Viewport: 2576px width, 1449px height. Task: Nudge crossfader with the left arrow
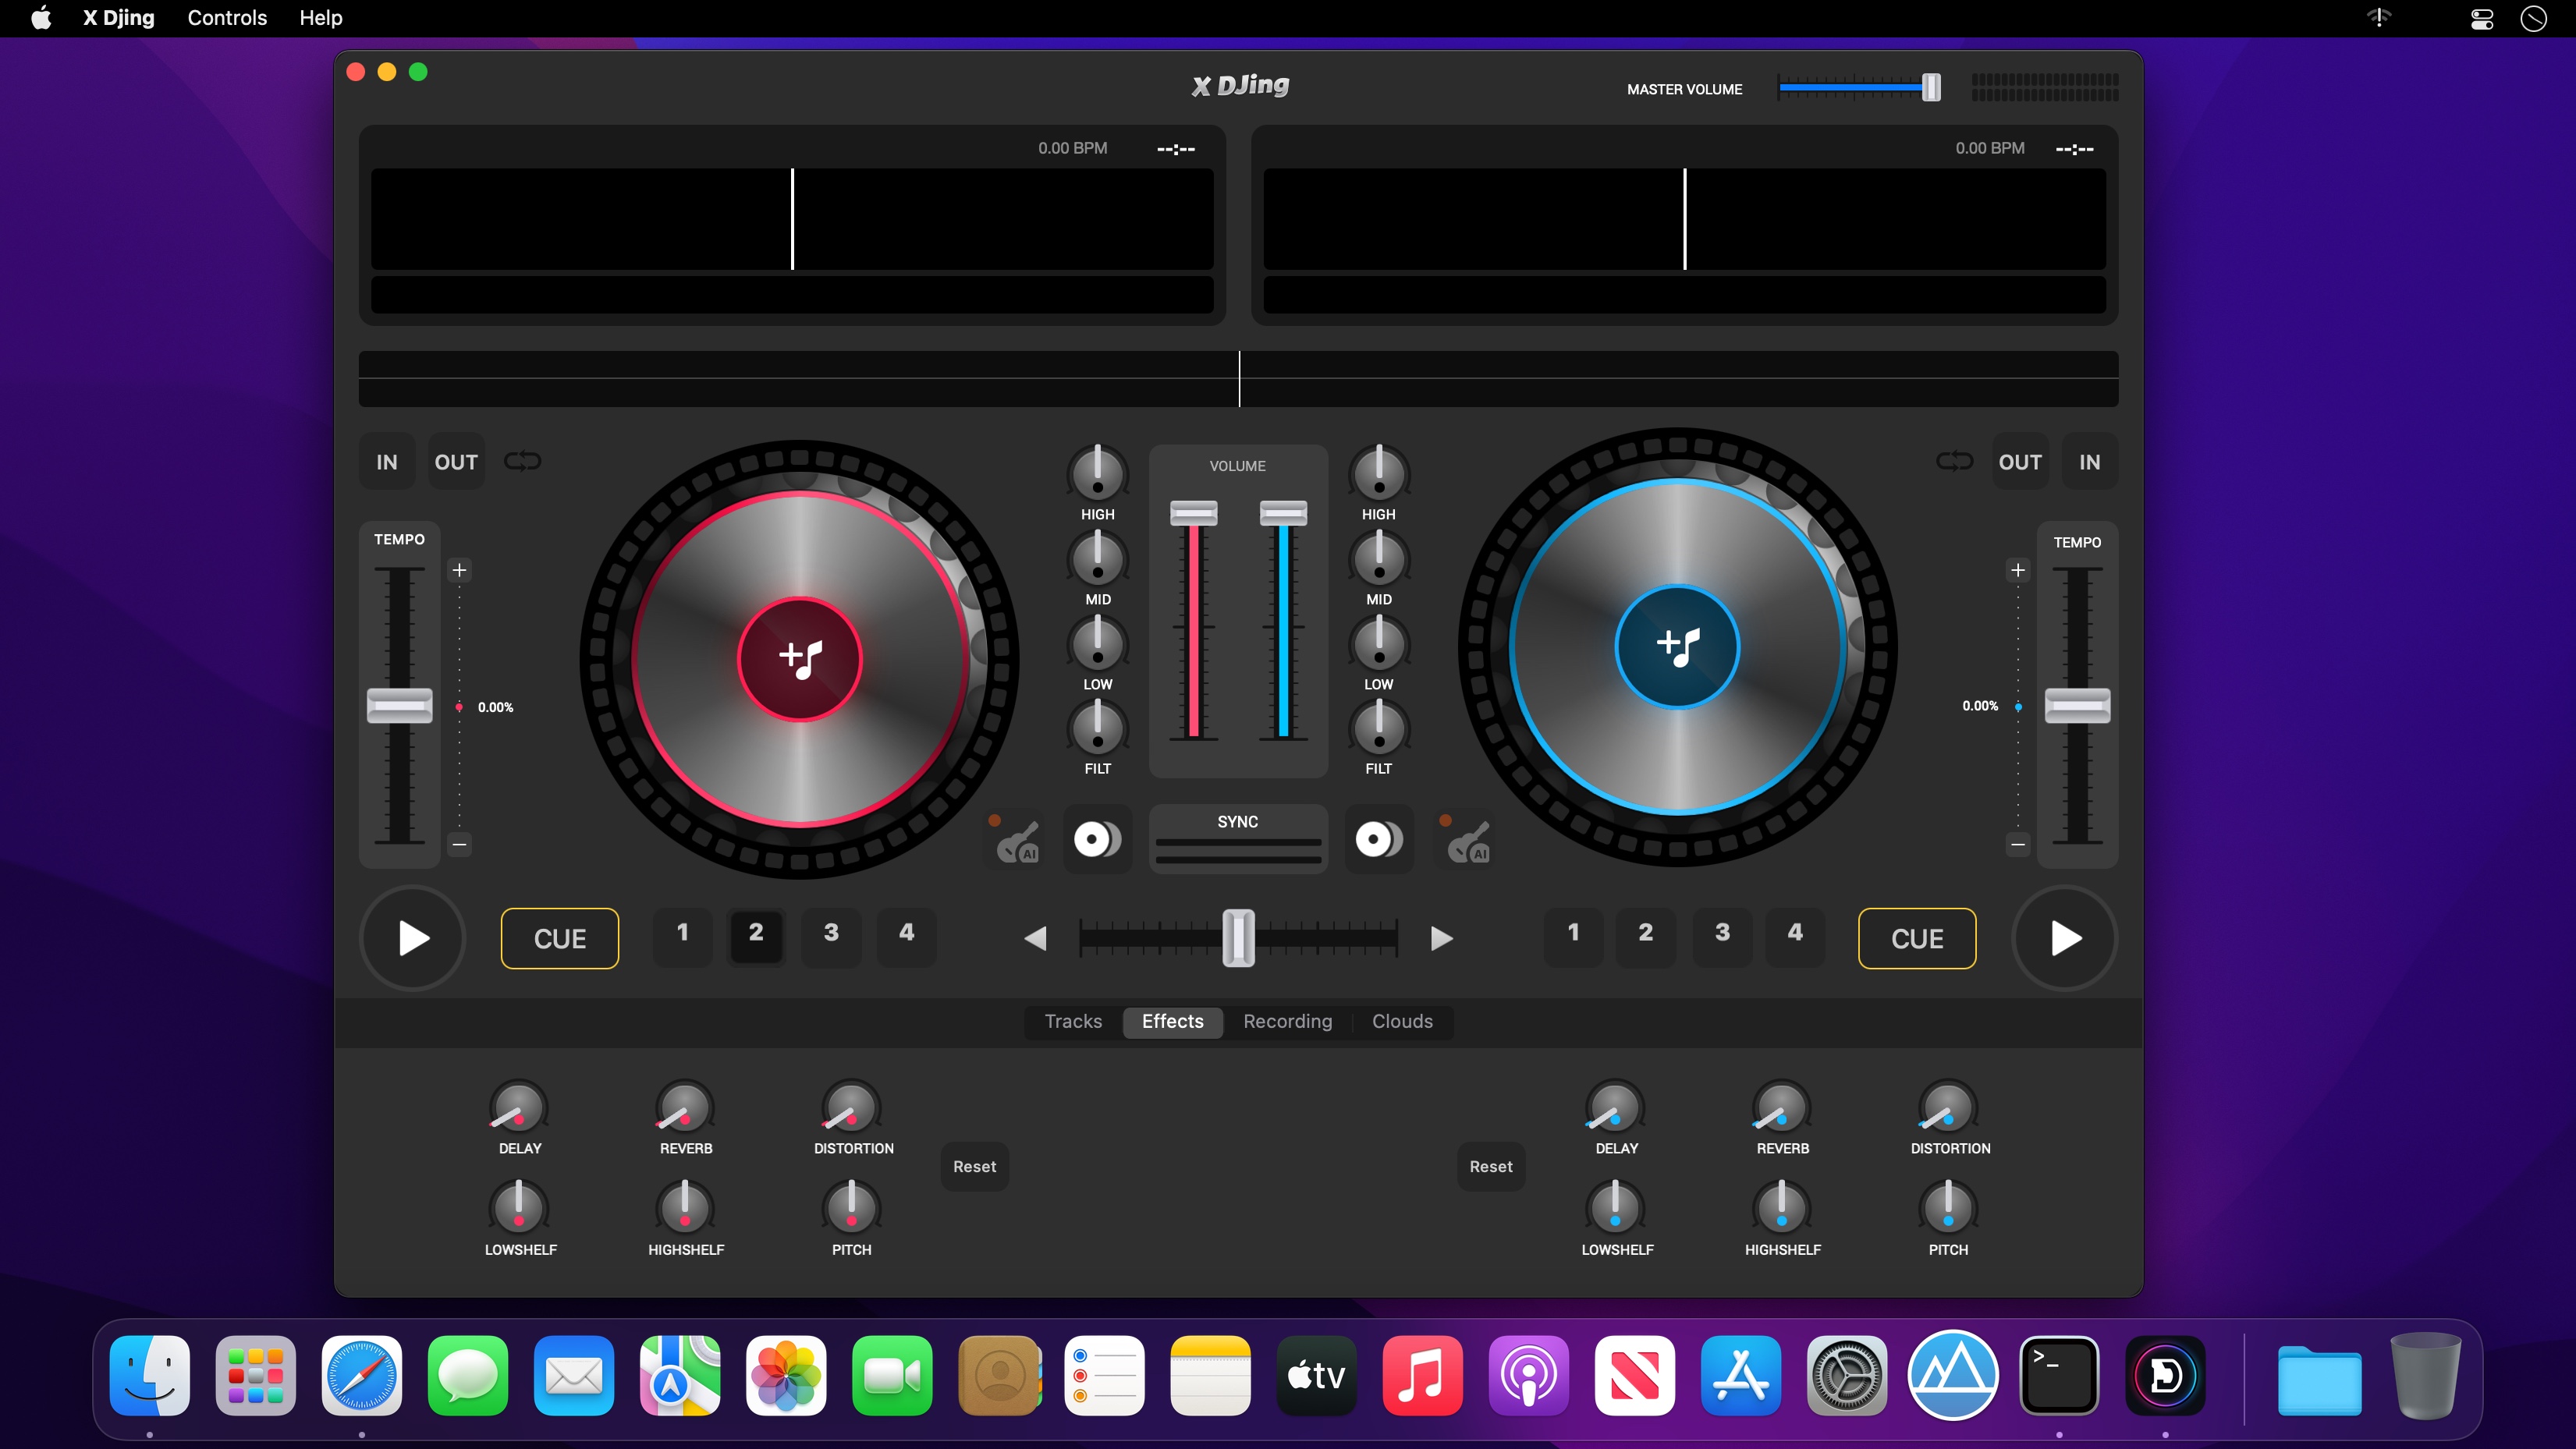click(x=1036, y=938)
